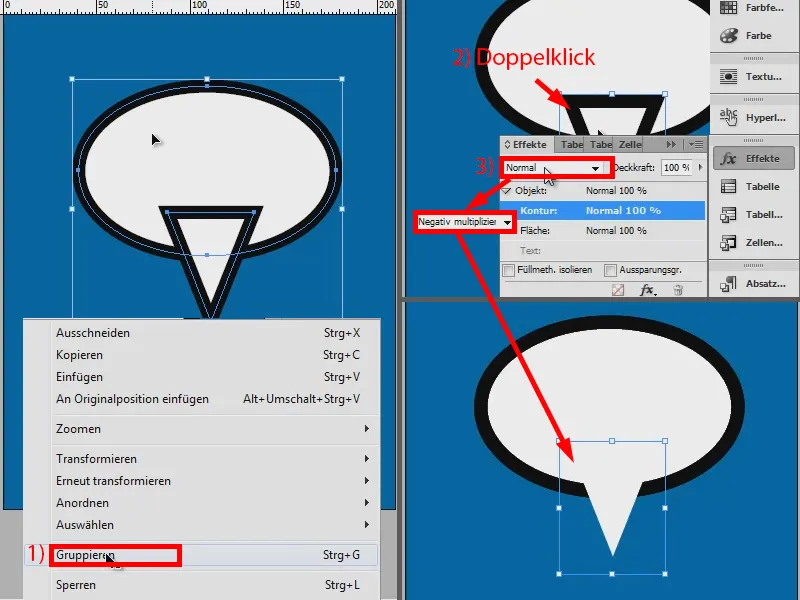Screen dimensions: 800x600
Task: Open the Tabelle panel
Action: (760, 185)
